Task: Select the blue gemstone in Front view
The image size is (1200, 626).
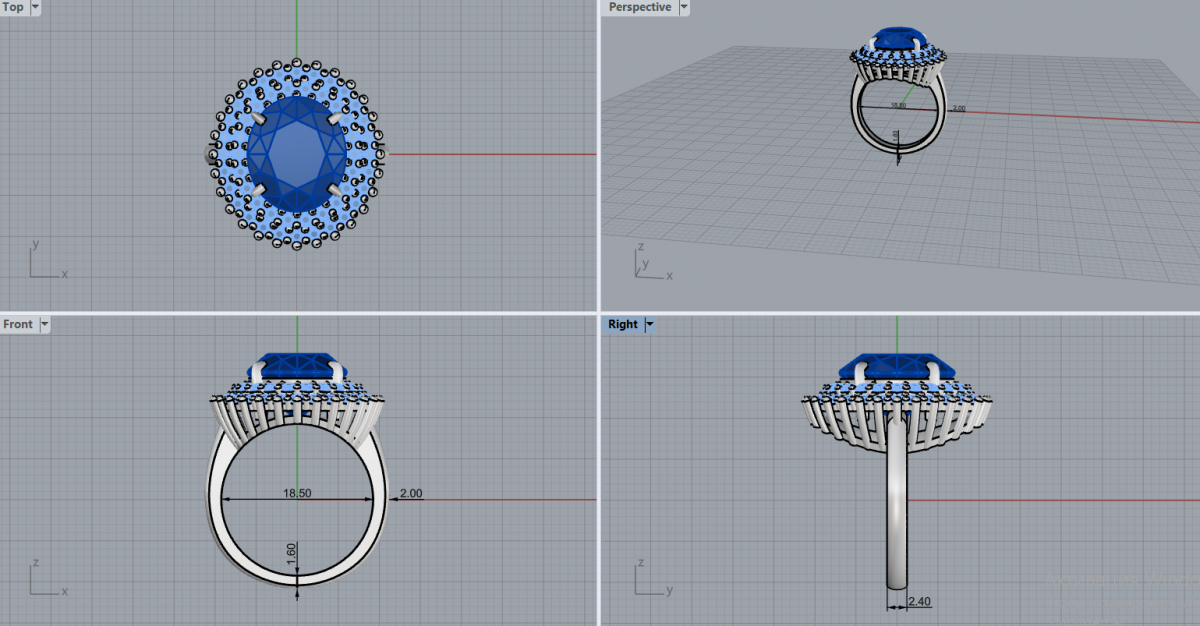Action: click(x=297, y=365)
